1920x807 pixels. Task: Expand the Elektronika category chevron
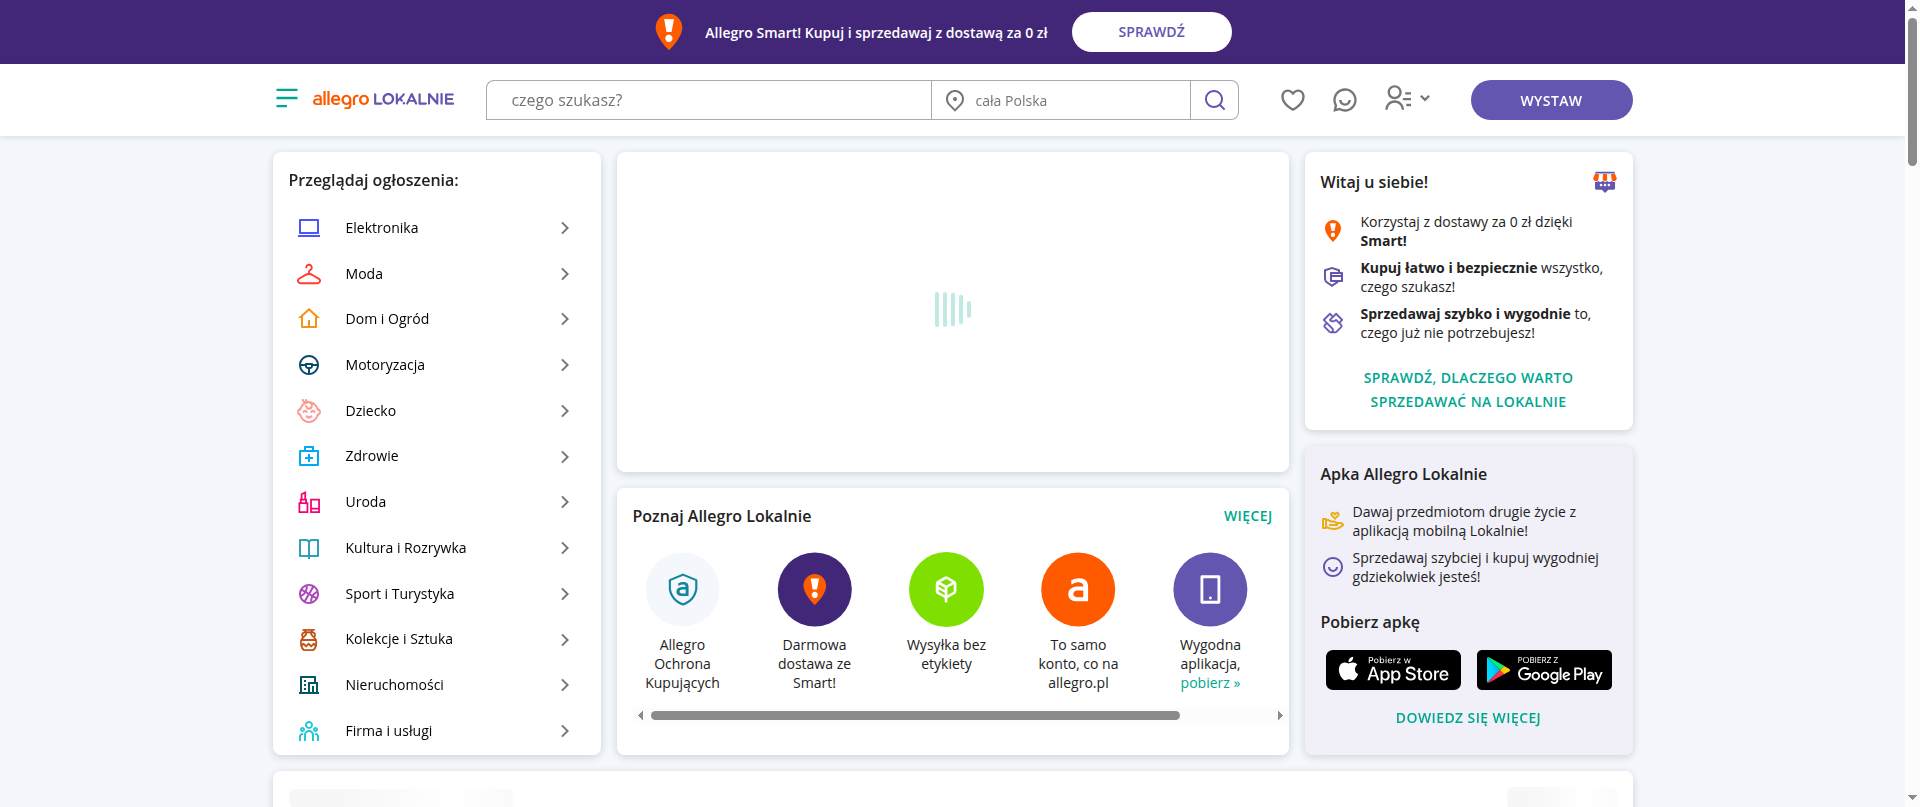[x=565, y=228]
